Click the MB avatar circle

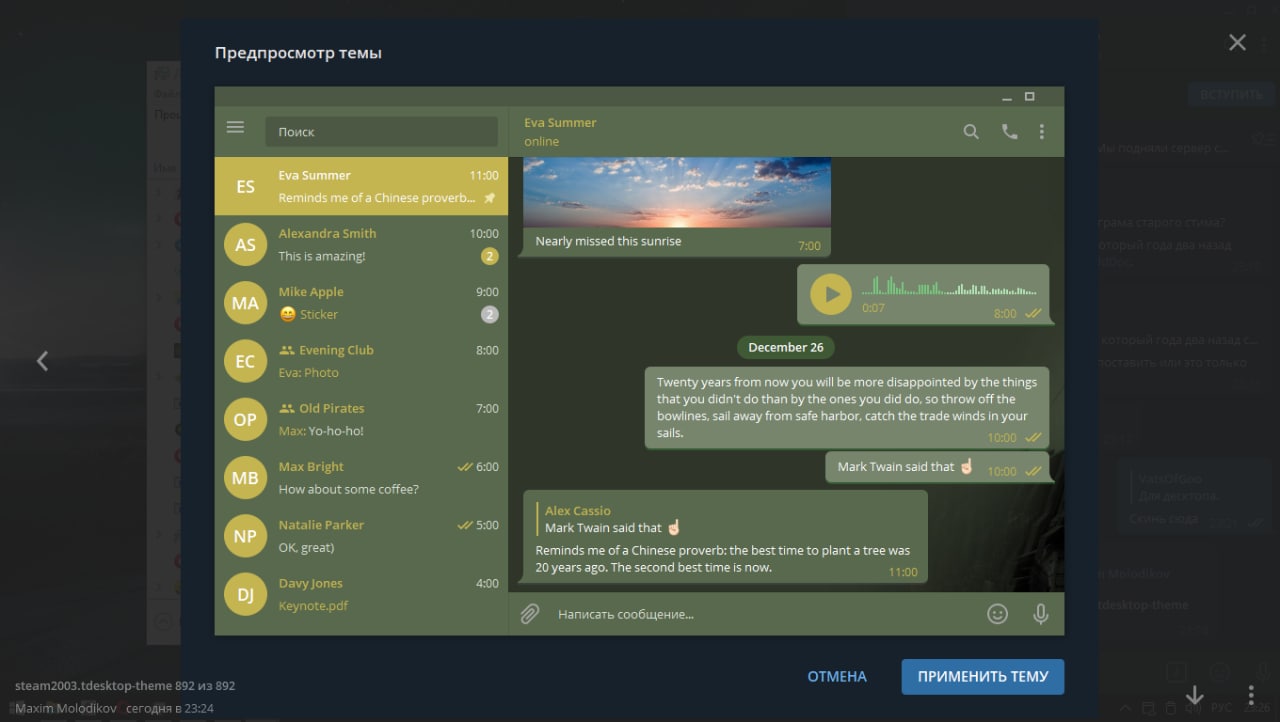245,478
